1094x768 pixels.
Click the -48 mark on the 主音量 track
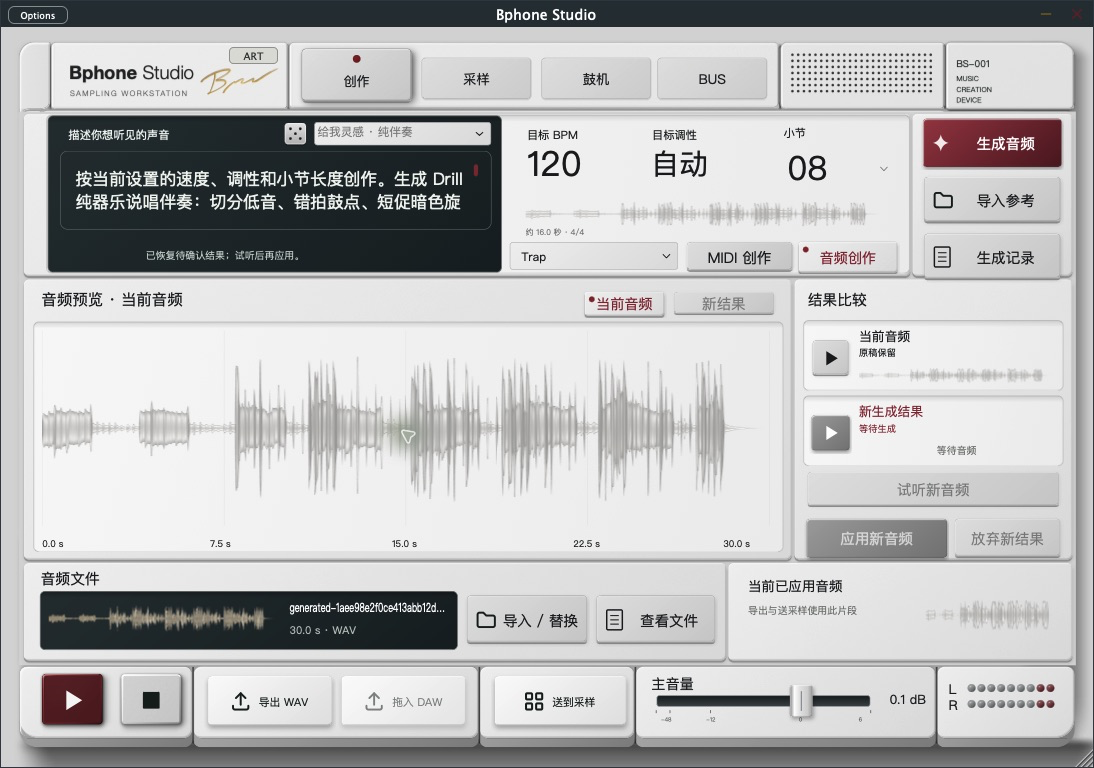pos(666,718)
